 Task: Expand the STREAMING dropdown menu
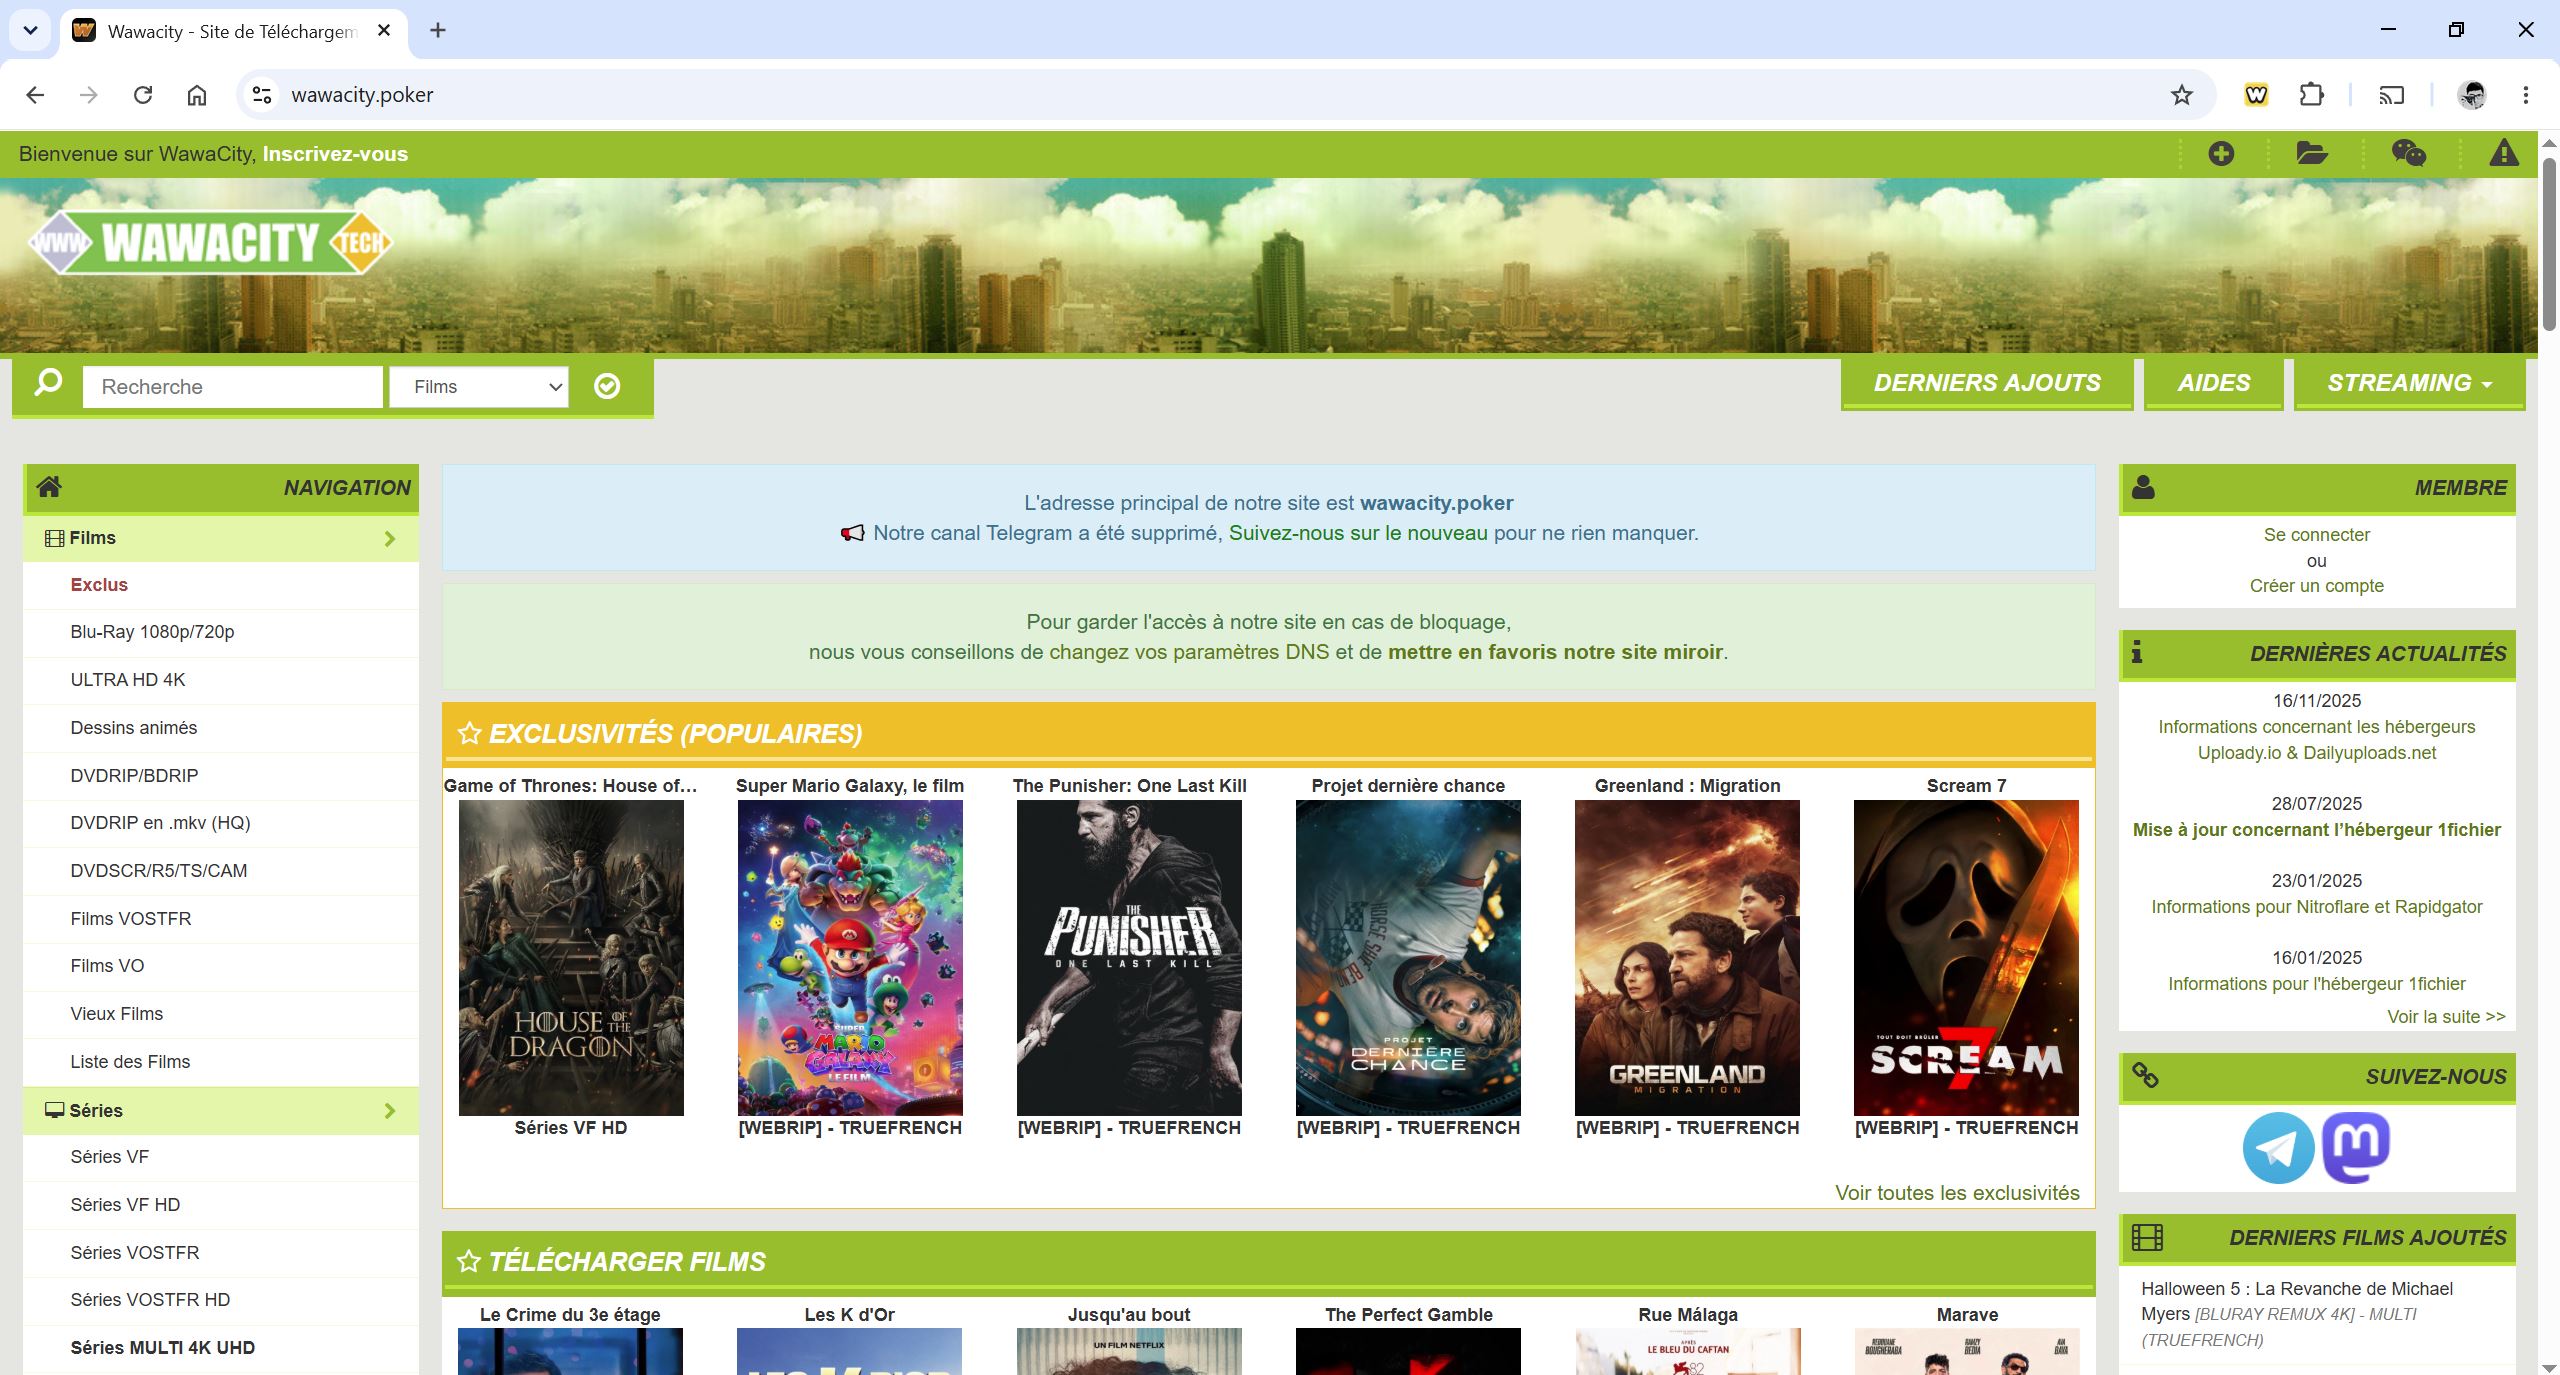click(x=2409, y=383)
